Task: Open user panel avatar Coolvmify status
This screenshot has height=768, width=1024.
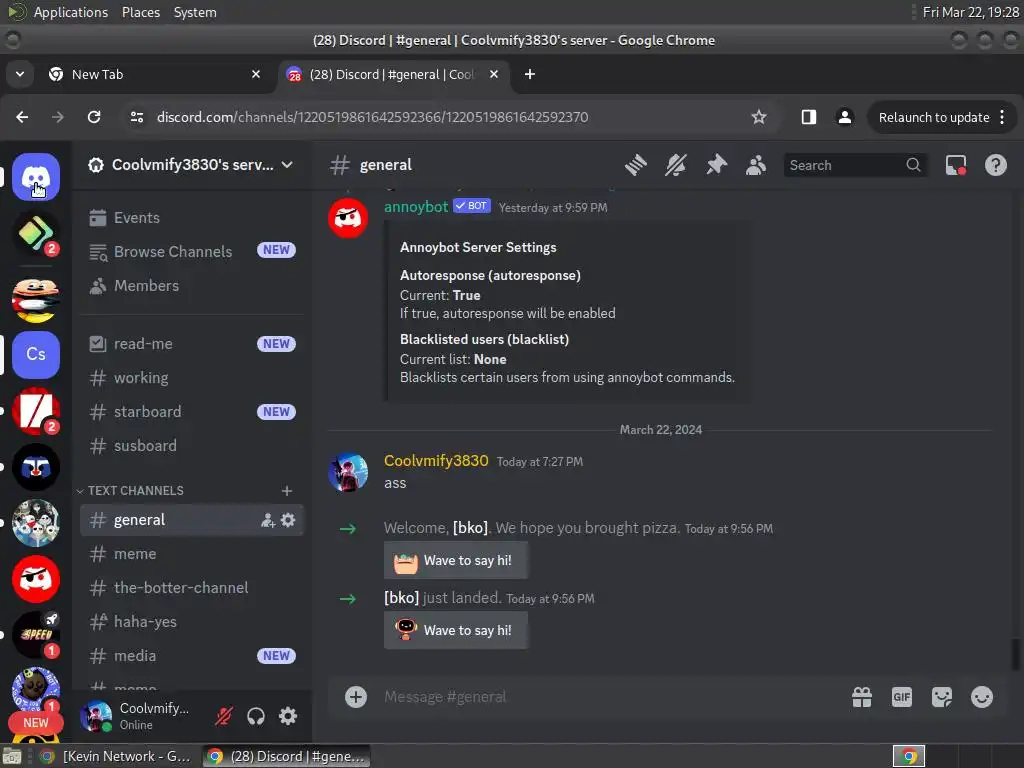Action: (96, 716)
